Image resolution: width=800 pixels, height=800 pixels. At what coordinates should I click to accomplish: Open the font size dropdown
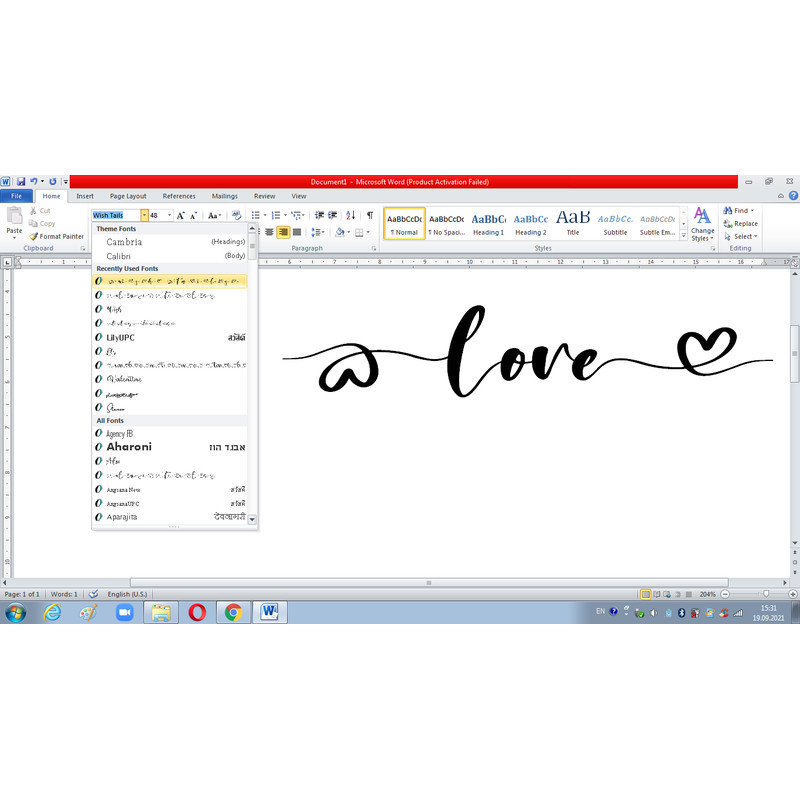tap(169, 215)
